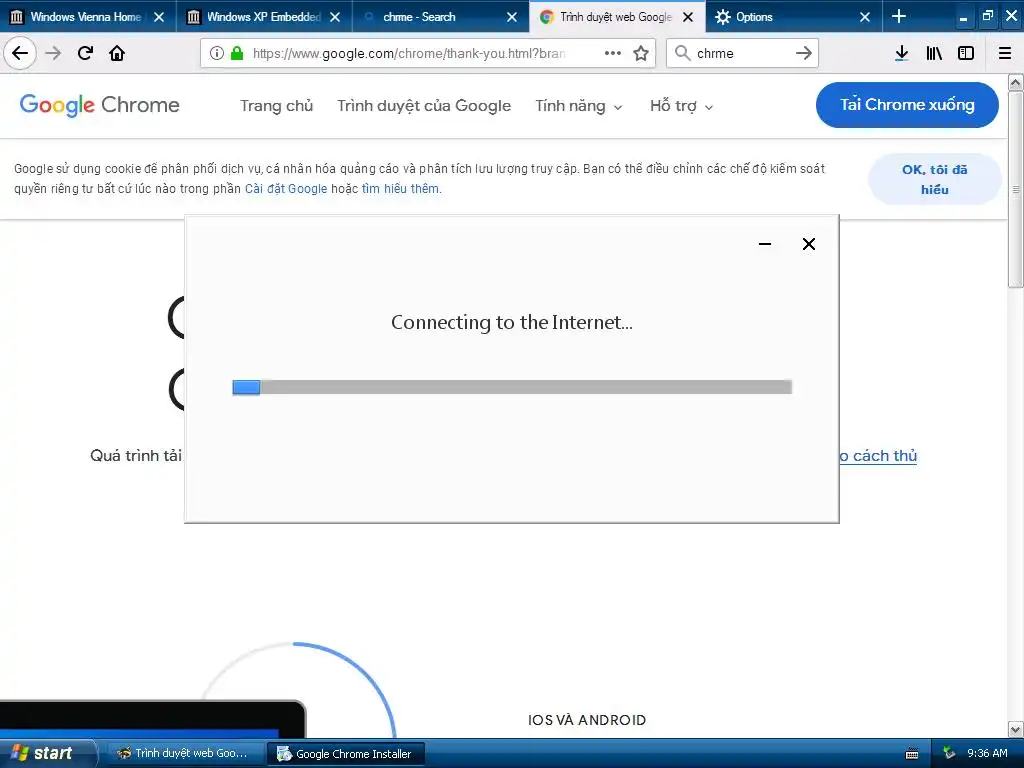
Task: Minimize the Firefox window
Action: 963,17
